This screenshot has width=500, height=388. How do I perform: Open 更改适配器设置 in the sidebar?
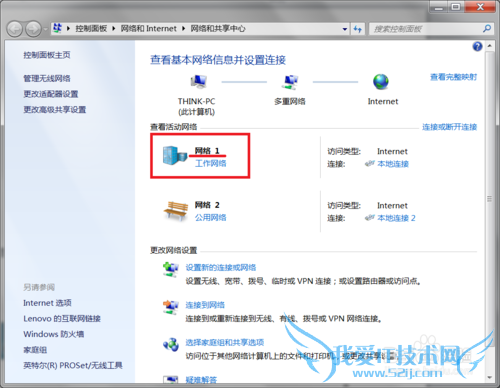coord(51,94)
